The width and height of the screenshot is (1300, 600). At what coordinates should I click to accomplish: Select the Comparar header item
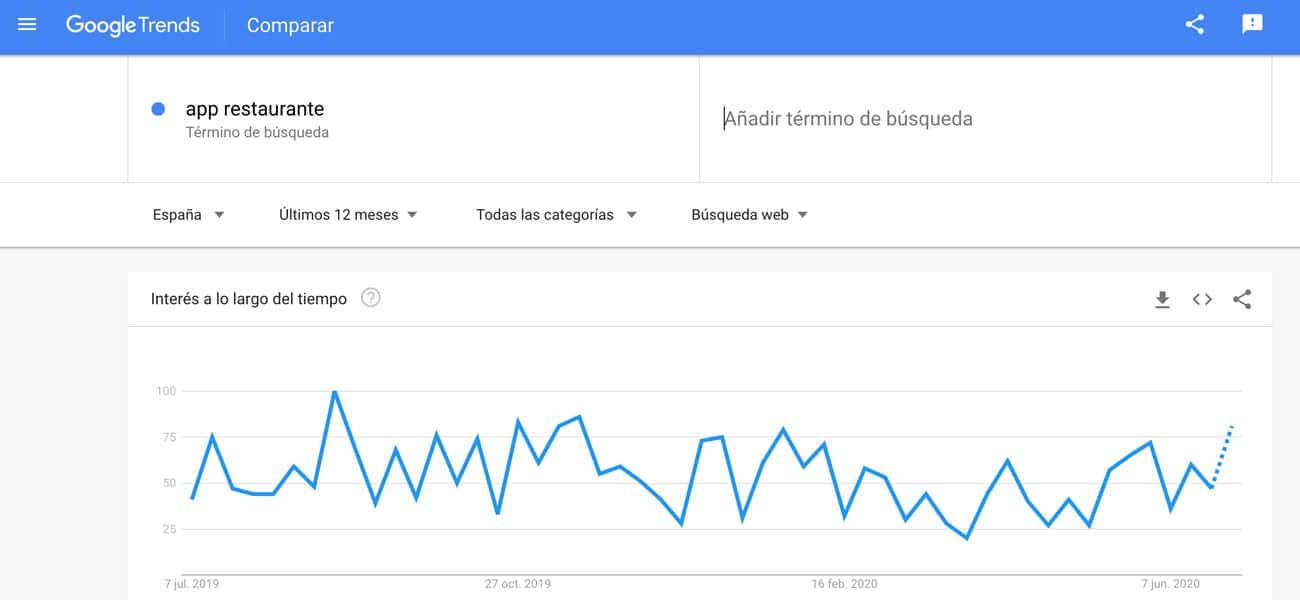pyautogui.click(x=290, y=26)
